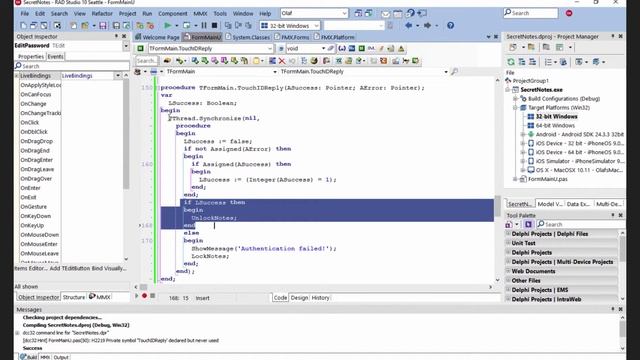Switch to System.Classes editor tab
The width and height of the screenshot is (640, 360).
tap(248, 37)
